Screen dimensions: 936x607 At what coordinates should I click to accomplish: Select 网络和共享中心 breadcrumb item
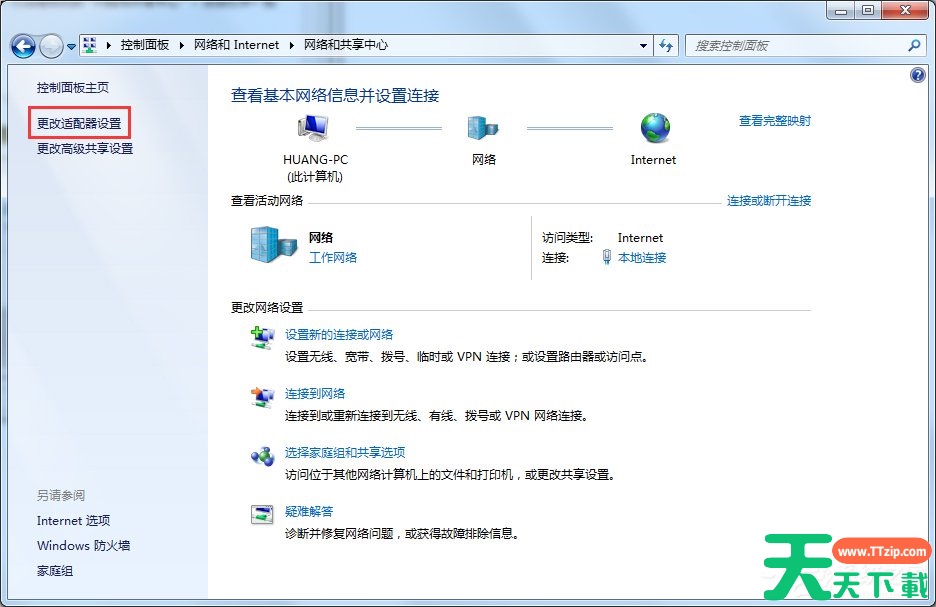[346, 45]
